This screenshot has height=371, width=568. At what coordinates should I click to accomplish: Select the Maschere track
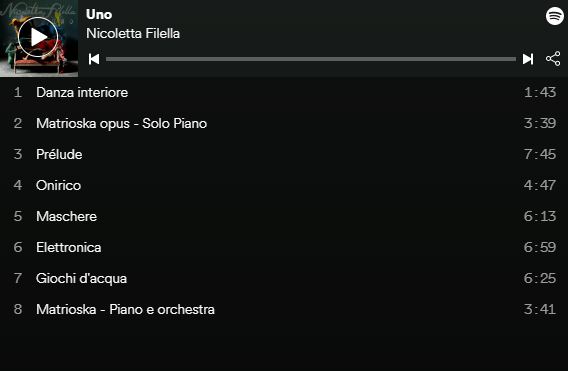(284, 216)
